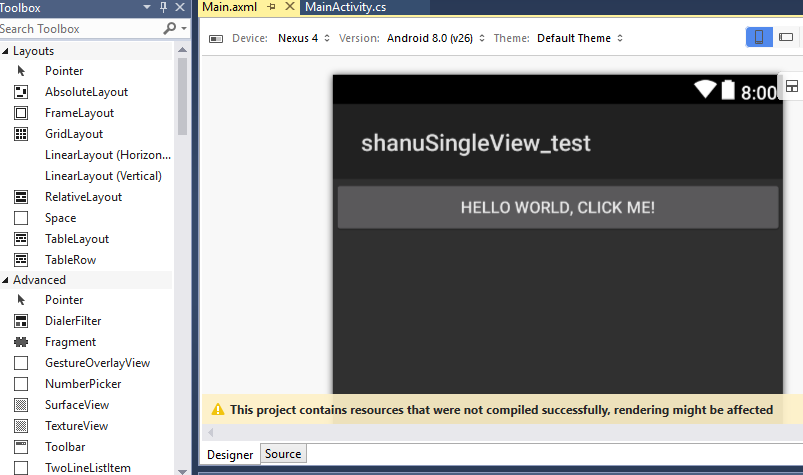803x475 pixels.
Task: Choose the NumberPicker icon
Action: click(x=21, y=383)
